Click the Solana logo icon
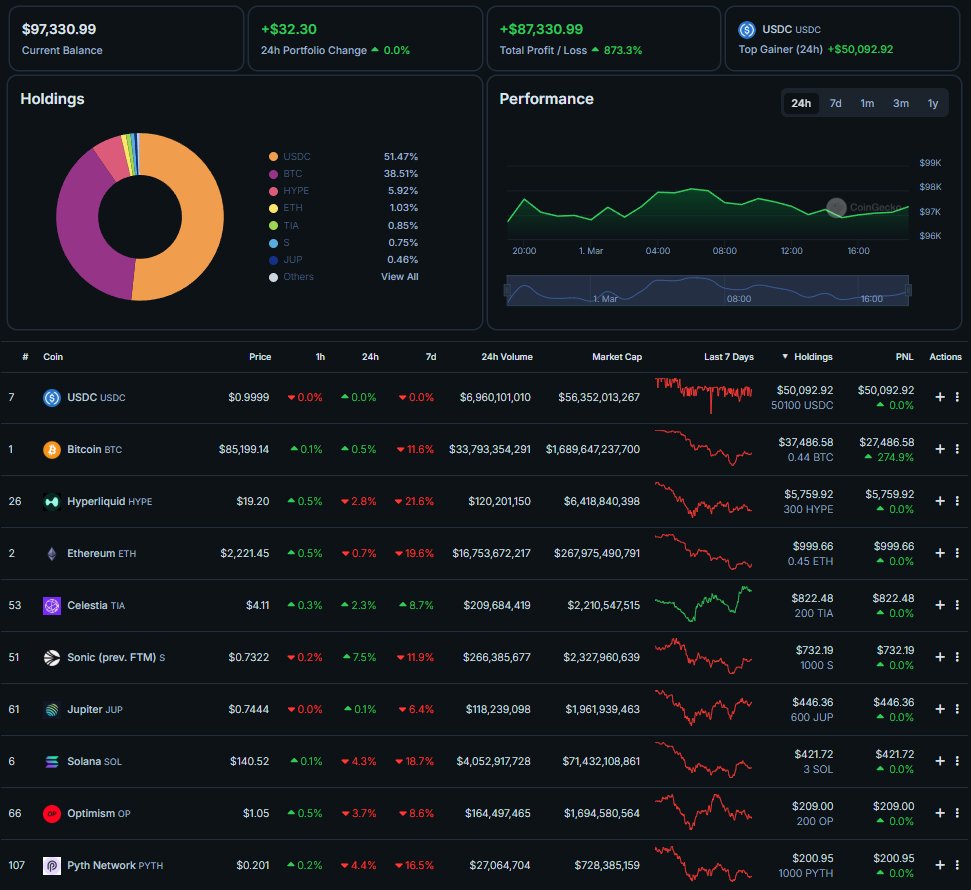Viewport: 971px width, 890px height. (51, 762)
